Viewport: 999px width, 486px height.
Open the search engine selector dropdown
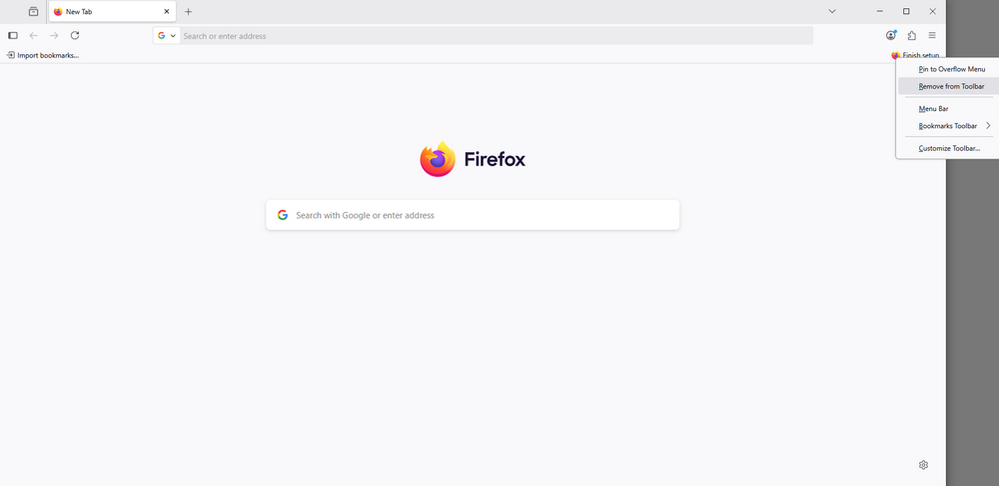click(167, 35)
